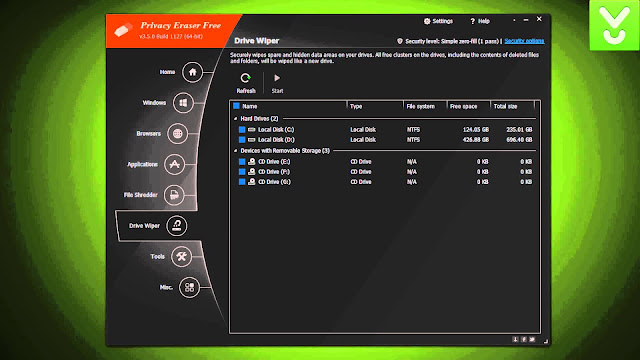The image size is (640, 360).
Task: Toggle the CD Drive (E:) checkbox
Action: pyautogui.click(x=242, y=162)
